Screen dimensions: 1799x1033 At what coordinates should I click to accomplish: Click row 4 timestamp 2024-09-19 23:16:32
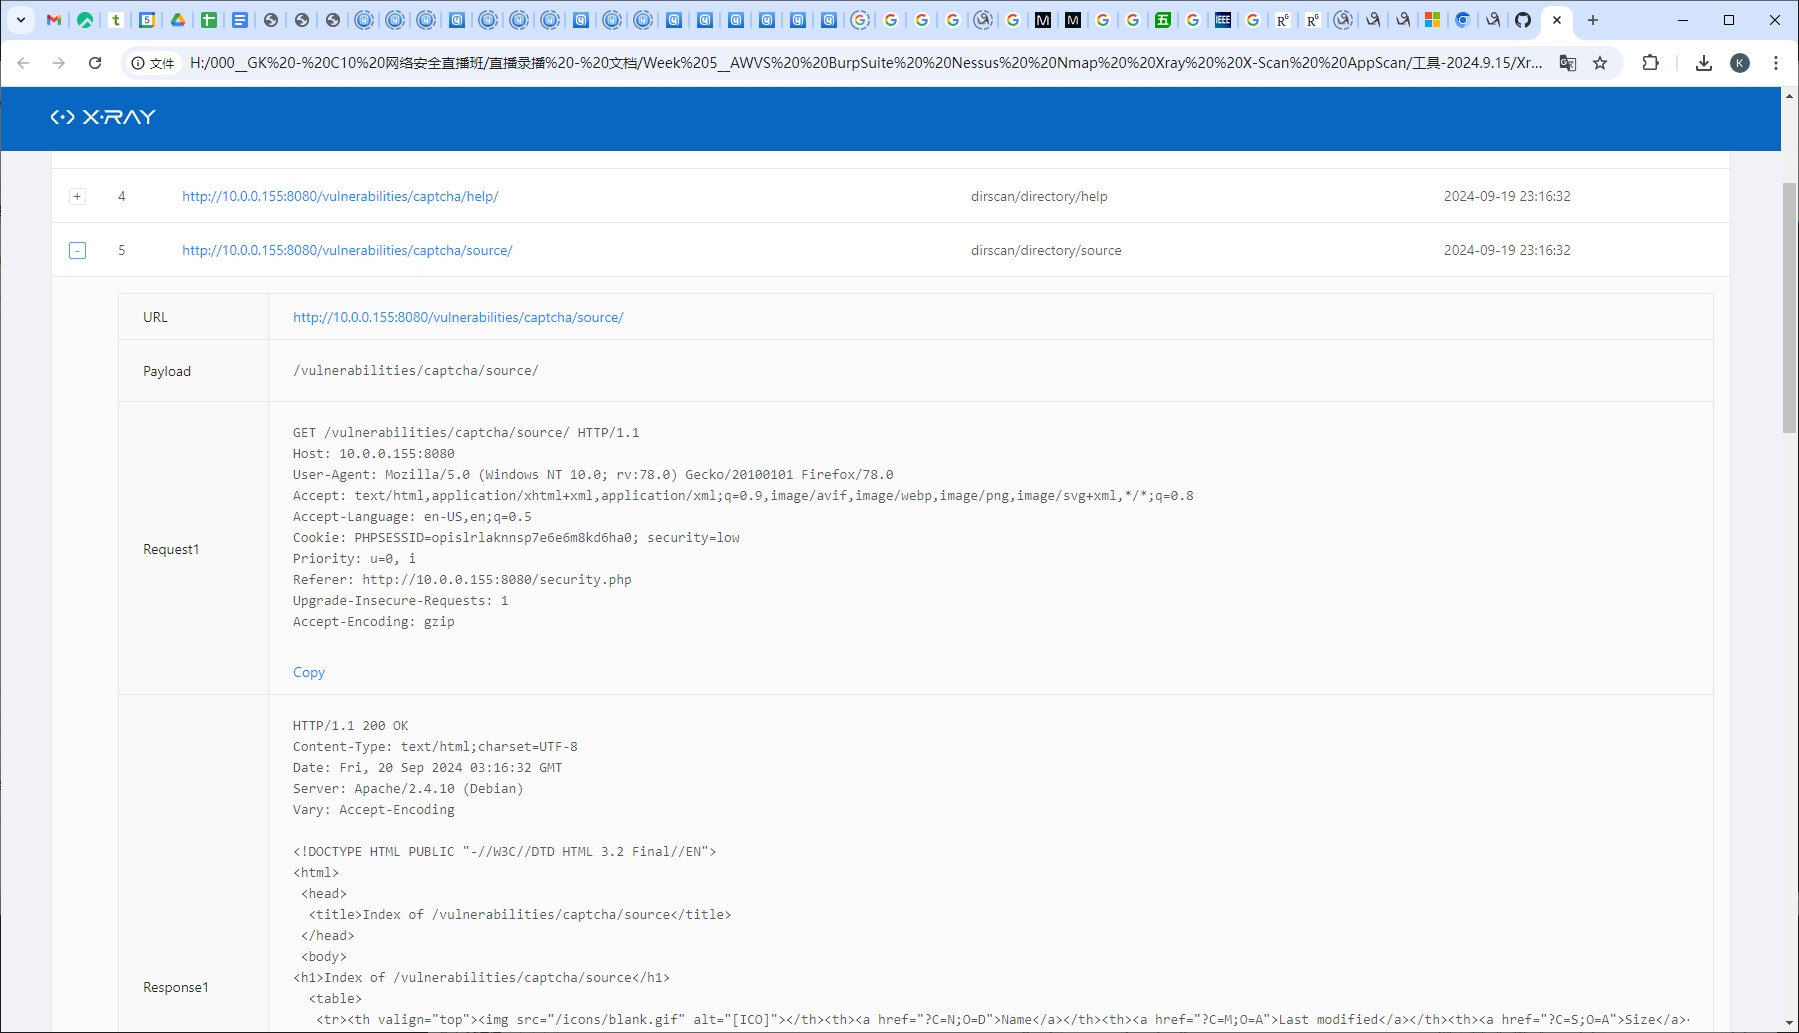pos(1507,197)
